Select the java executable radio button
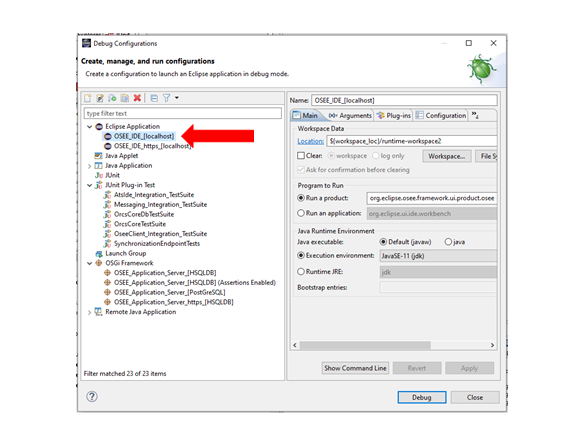Screen dimensions: 586x433 (448, 242)
